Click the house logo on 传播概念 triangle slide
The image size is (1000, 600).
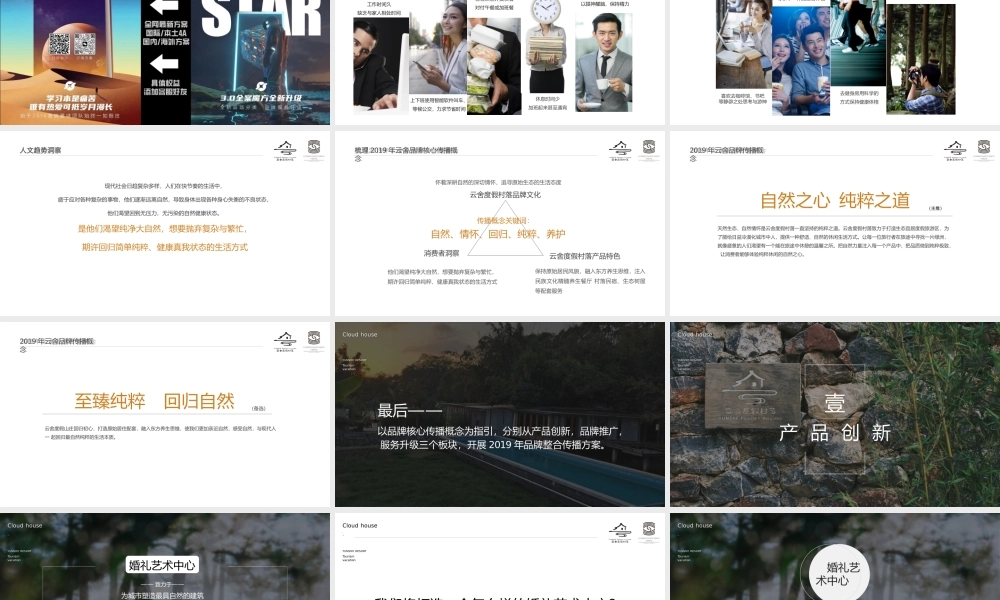pos(620,149)
